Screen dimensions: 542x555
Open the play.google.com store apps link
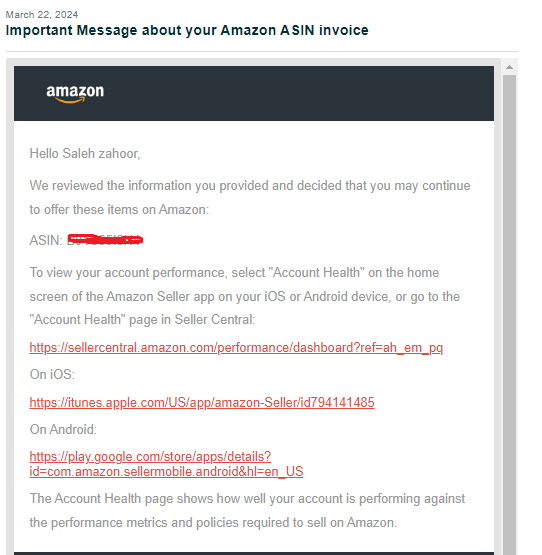166,464
